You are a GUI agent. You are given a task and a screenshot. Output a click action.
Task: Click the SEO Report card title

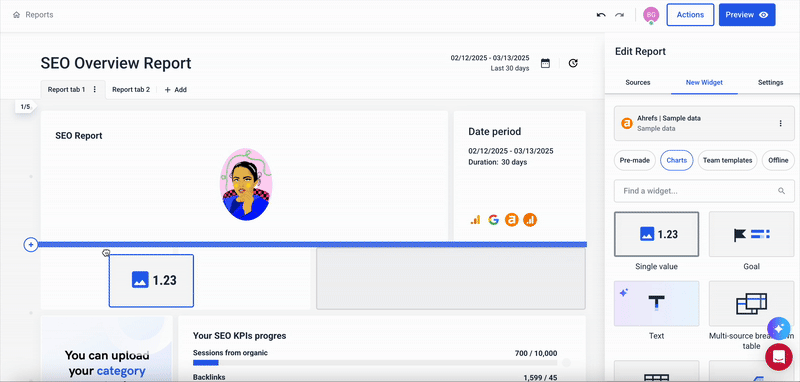pos(79,136)
